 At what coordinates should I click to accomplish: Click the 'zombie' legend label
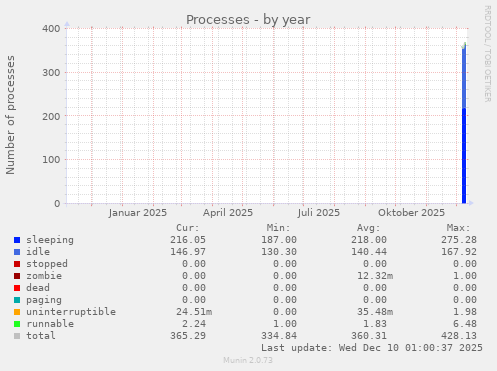pos(44,276)
